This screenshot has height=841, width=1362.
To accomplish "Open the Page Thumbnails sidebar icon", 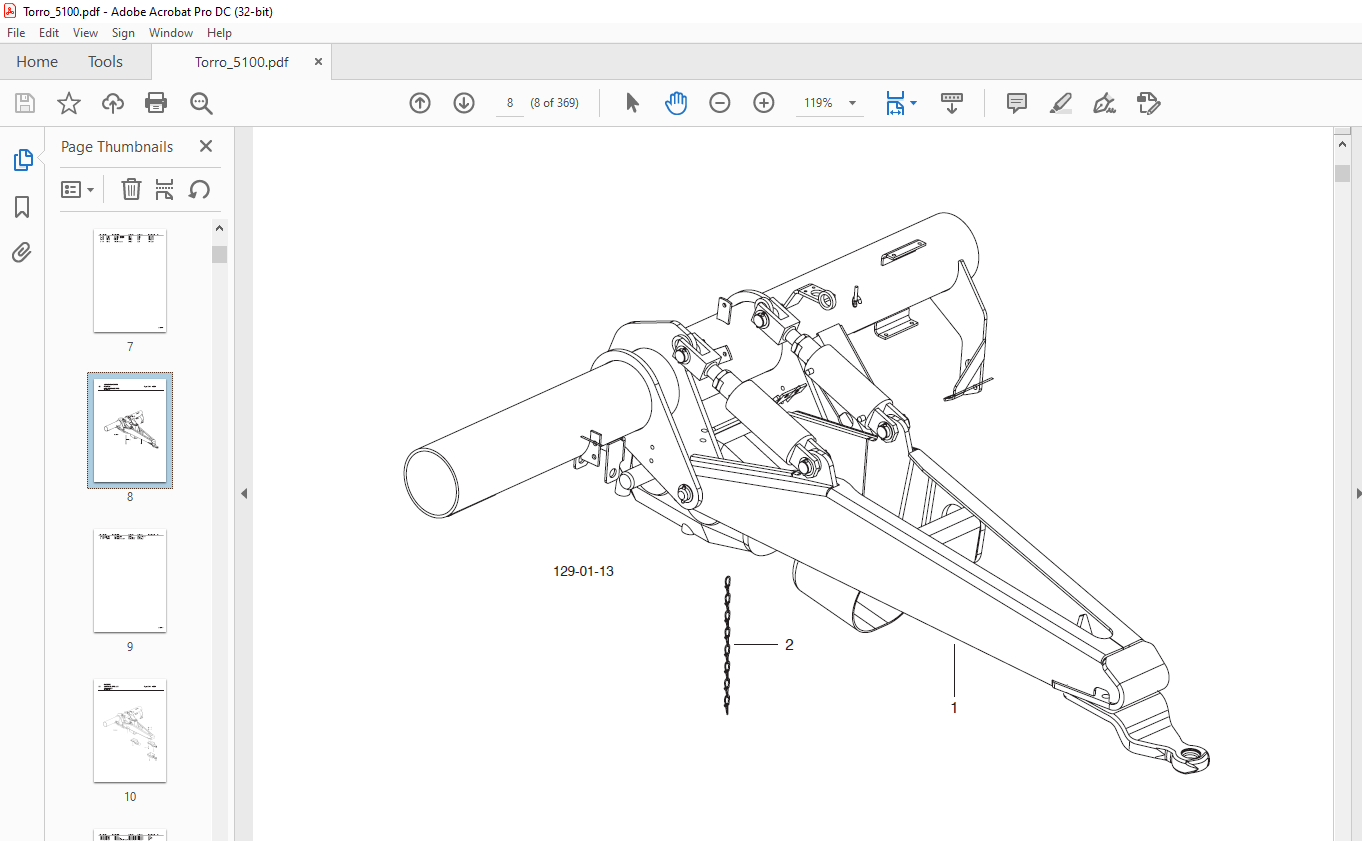I will (22, 160).
